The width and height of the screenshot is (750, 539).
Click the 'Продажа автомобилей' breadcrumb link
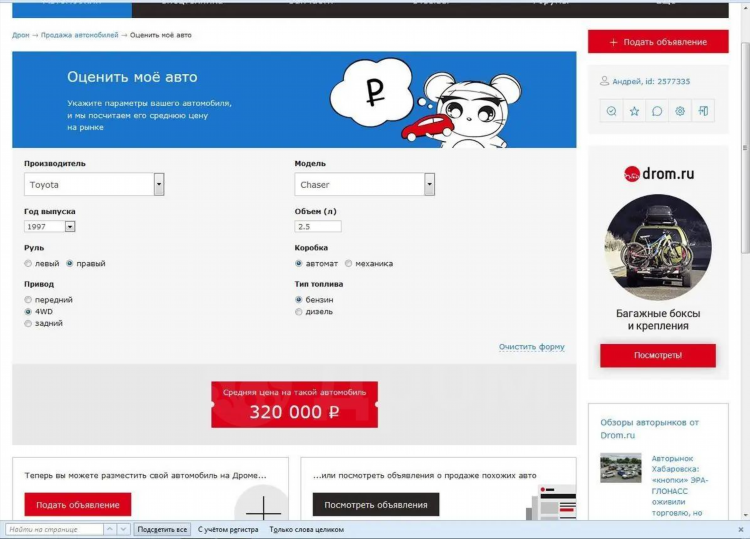coord(79,35)
